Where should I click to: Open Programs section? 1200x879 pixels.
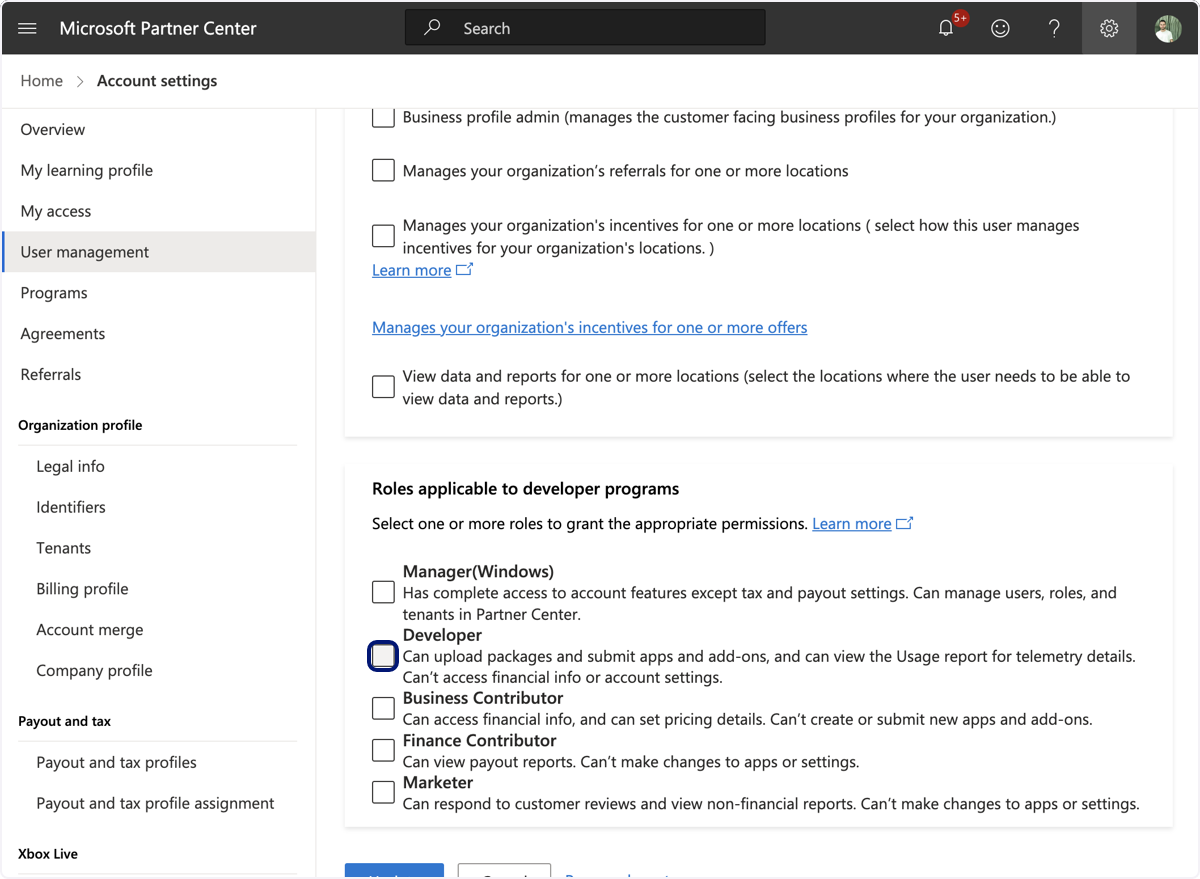[54, 293]
